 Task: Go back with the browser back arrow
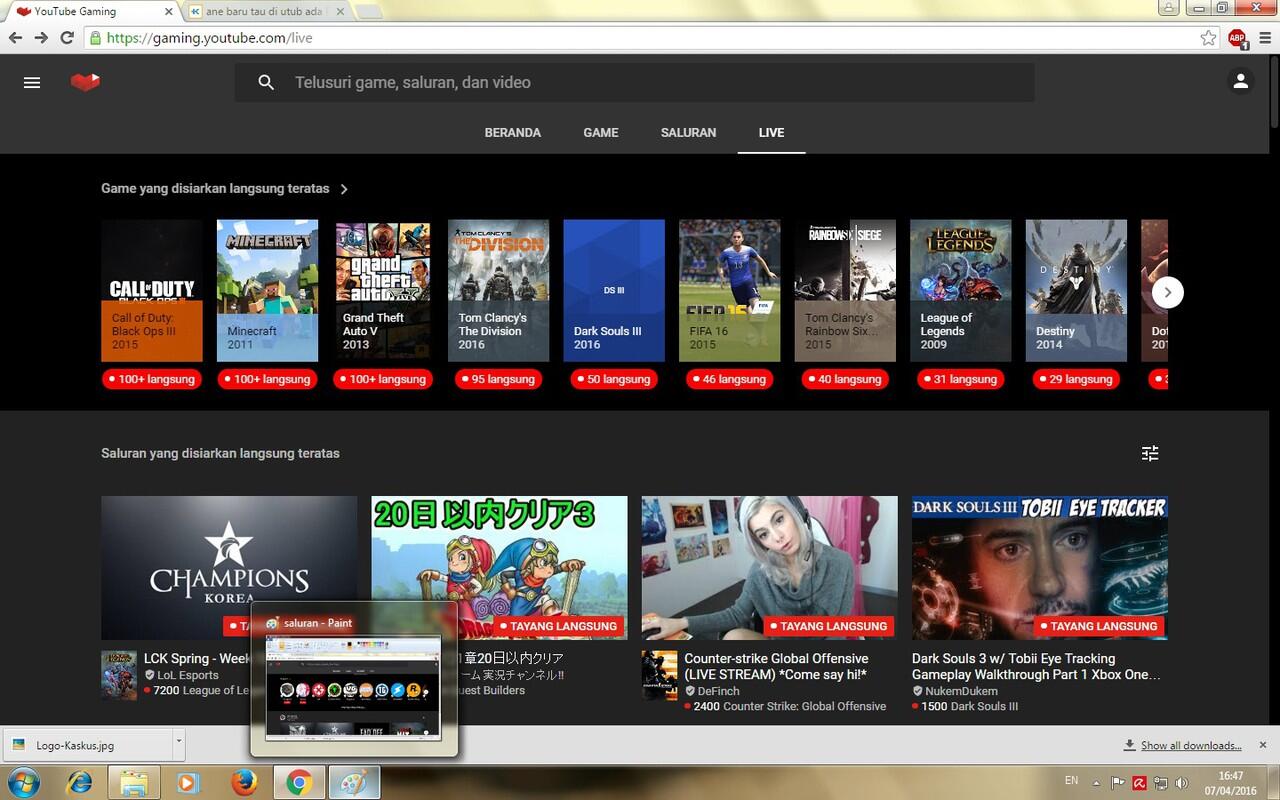point(15,38)
